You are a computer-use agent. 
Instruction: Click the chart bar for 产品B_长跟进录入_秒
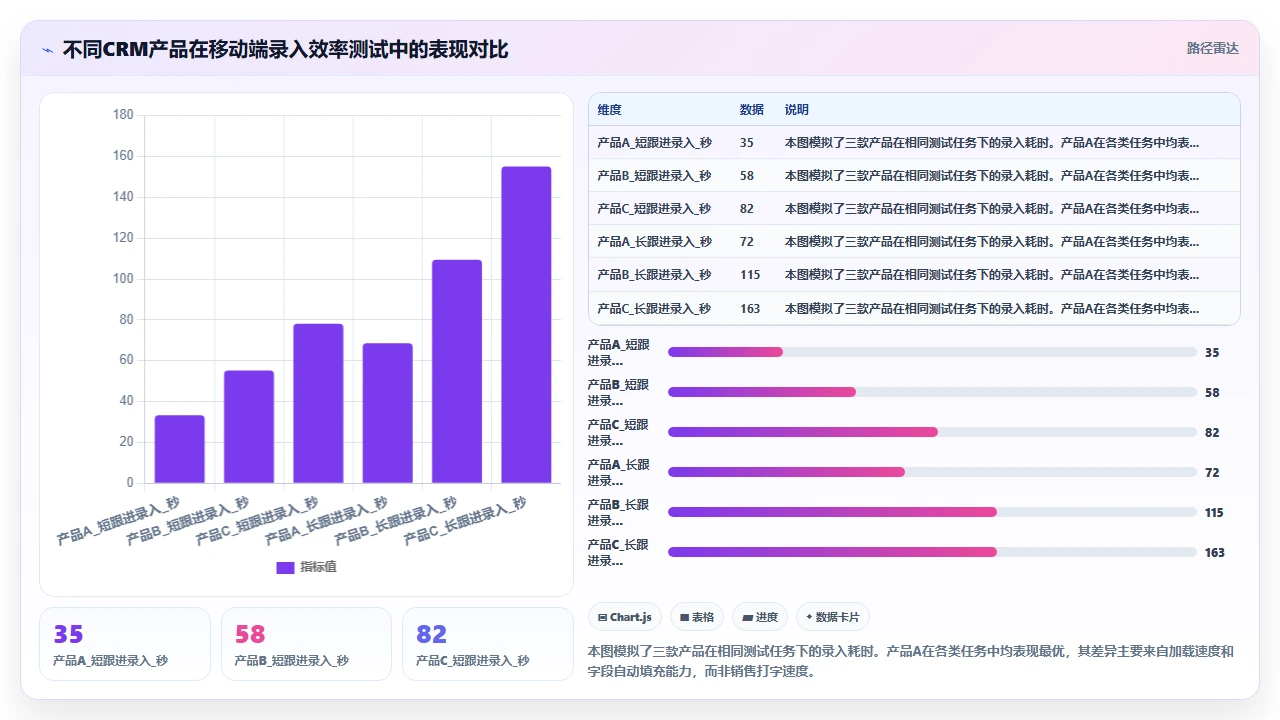point(457,371)
